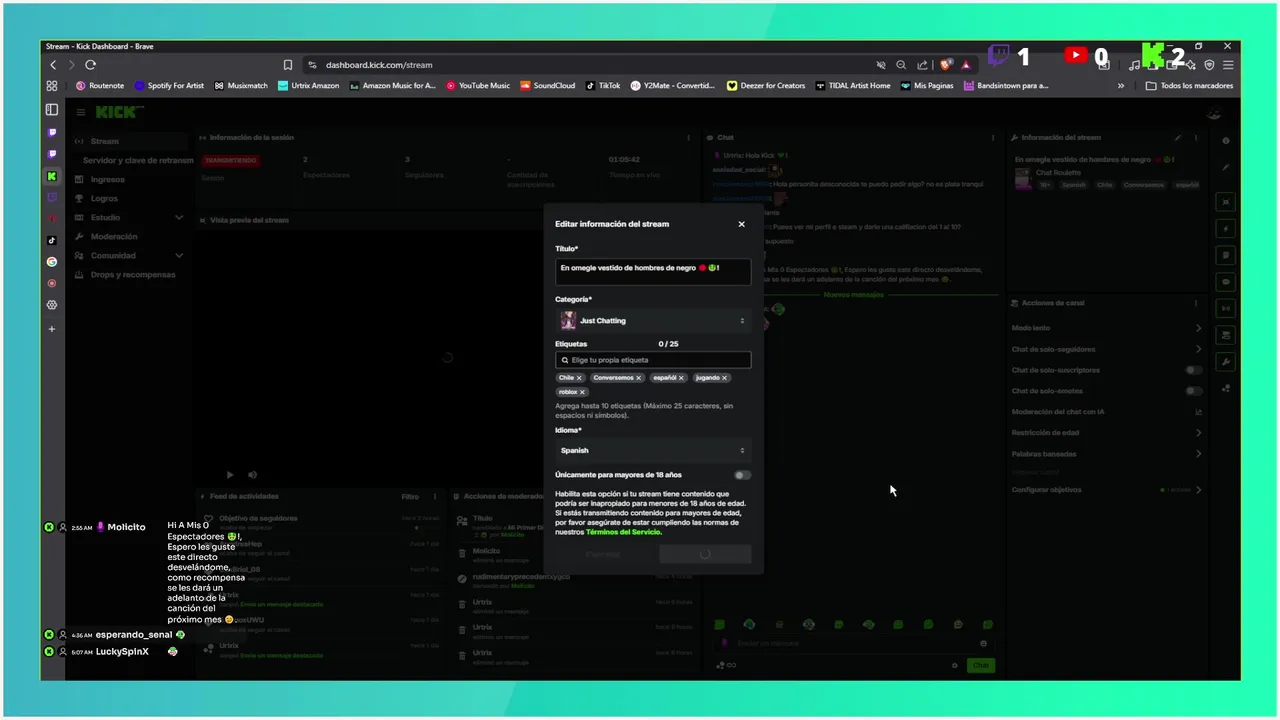
Task: Share this page using the share icon
Action: click(922, 65)
